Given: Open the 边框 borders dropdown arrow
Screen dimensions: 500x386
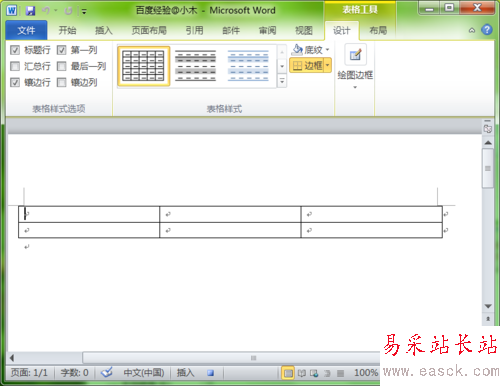Looking at the screenshot, I should pos(328,66).
